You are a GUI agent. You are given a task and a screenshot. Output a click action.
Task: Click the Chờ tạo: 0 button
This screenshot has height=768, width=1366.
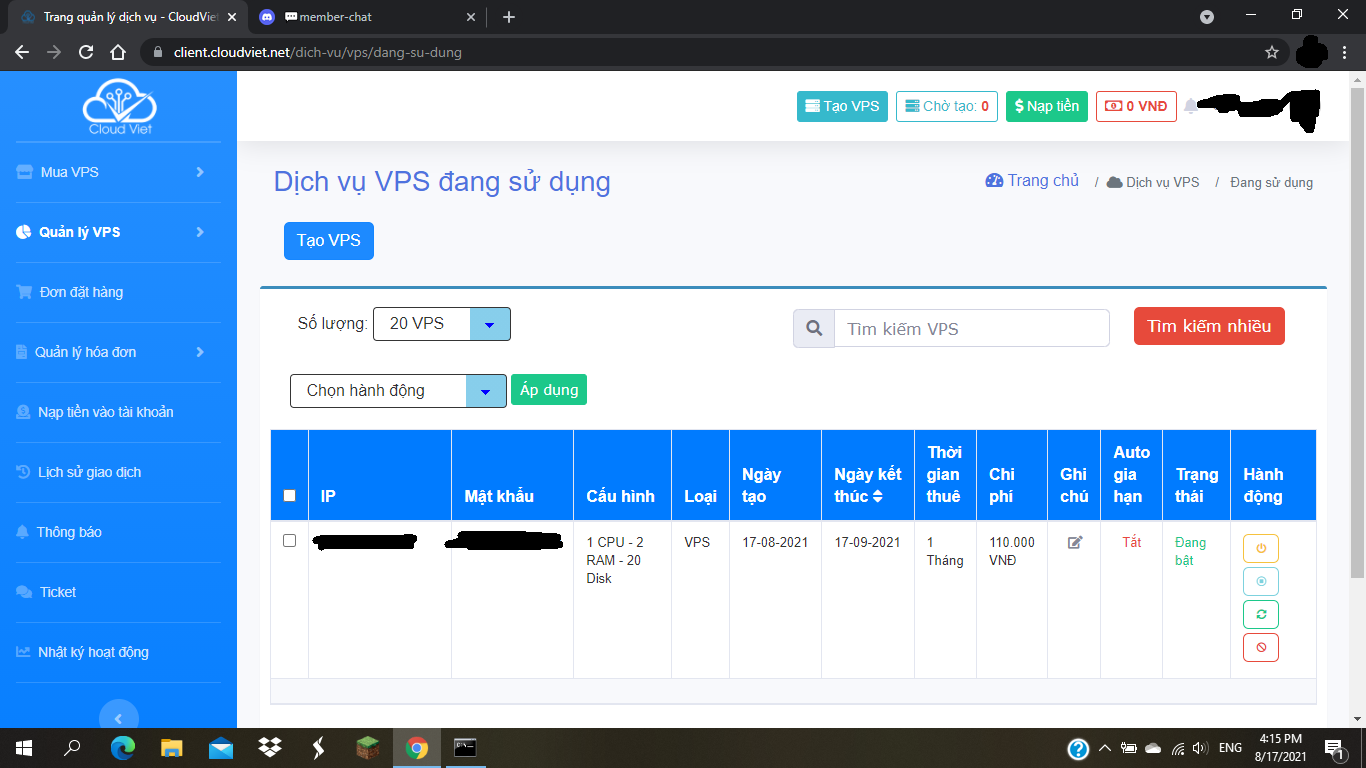click(947, 106)
